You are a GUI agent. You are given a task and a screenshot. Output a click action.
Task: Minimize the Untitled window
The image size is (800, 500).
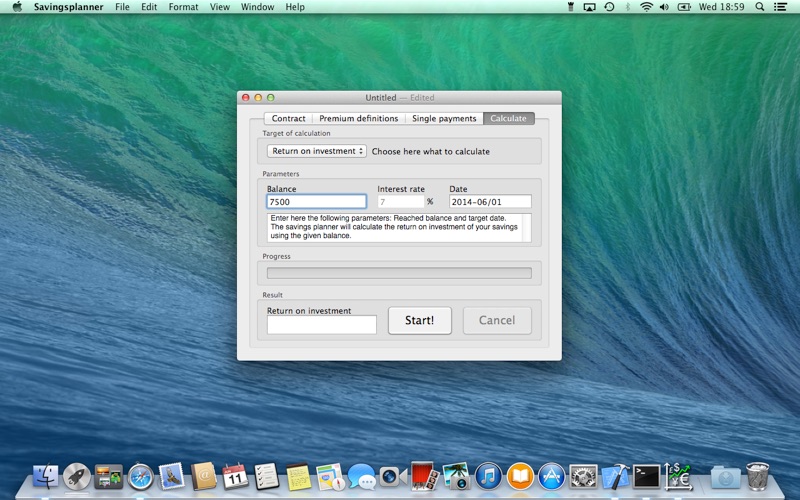(258, 97)
